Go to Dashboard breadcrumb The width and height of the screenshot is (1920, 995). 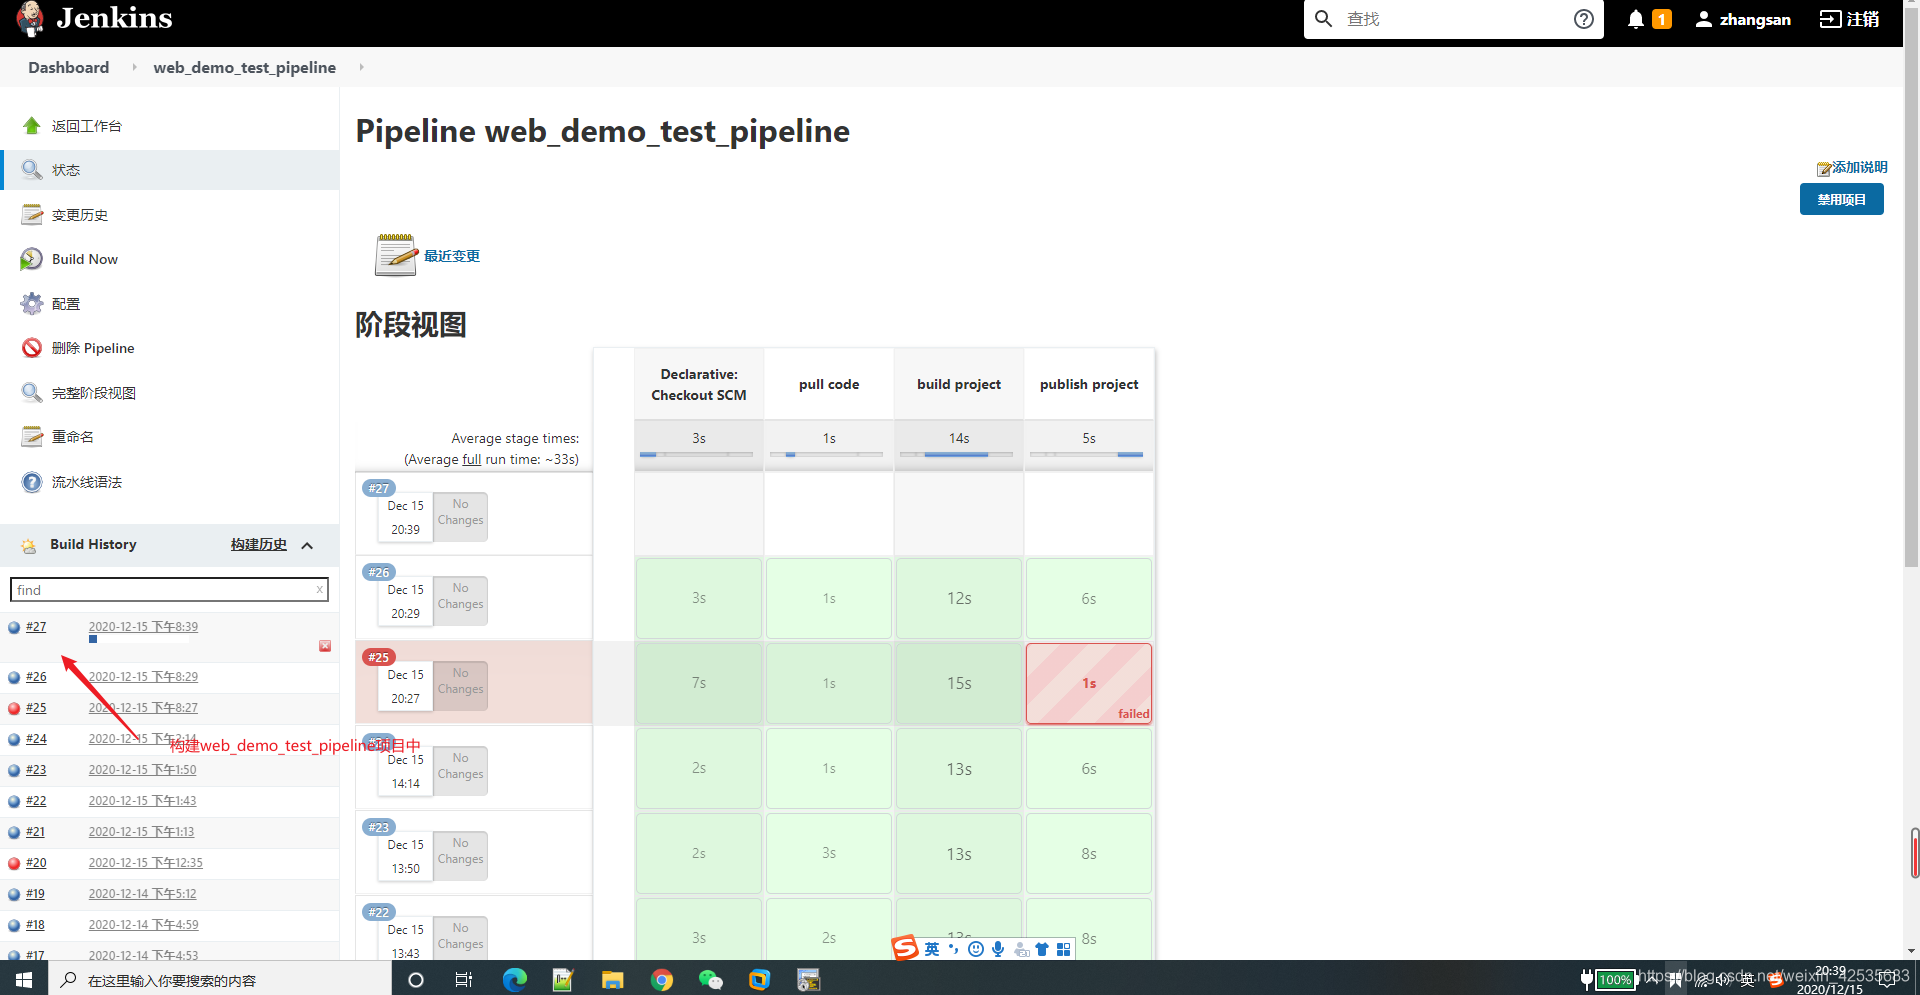pyautogui.click(x=69, y=67)
